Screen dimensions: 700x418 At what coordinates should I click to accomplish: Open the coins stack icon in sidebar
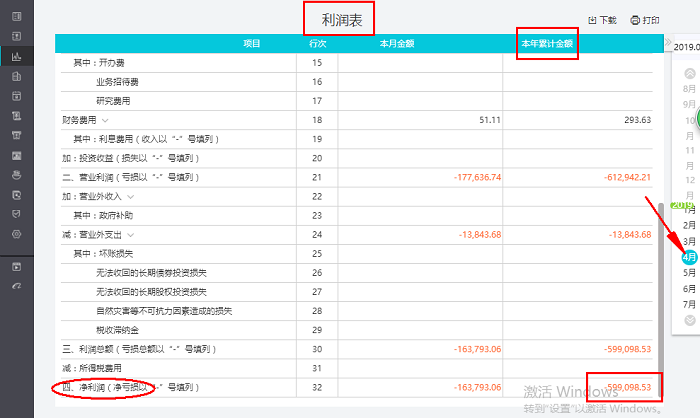17,175
